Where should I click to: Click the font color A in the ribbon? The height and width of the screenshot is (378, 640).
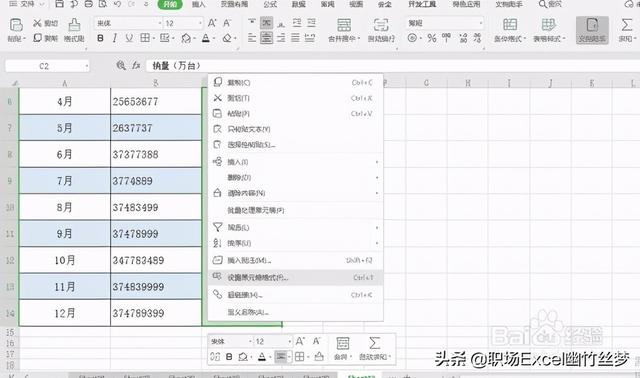pos(206,38)
